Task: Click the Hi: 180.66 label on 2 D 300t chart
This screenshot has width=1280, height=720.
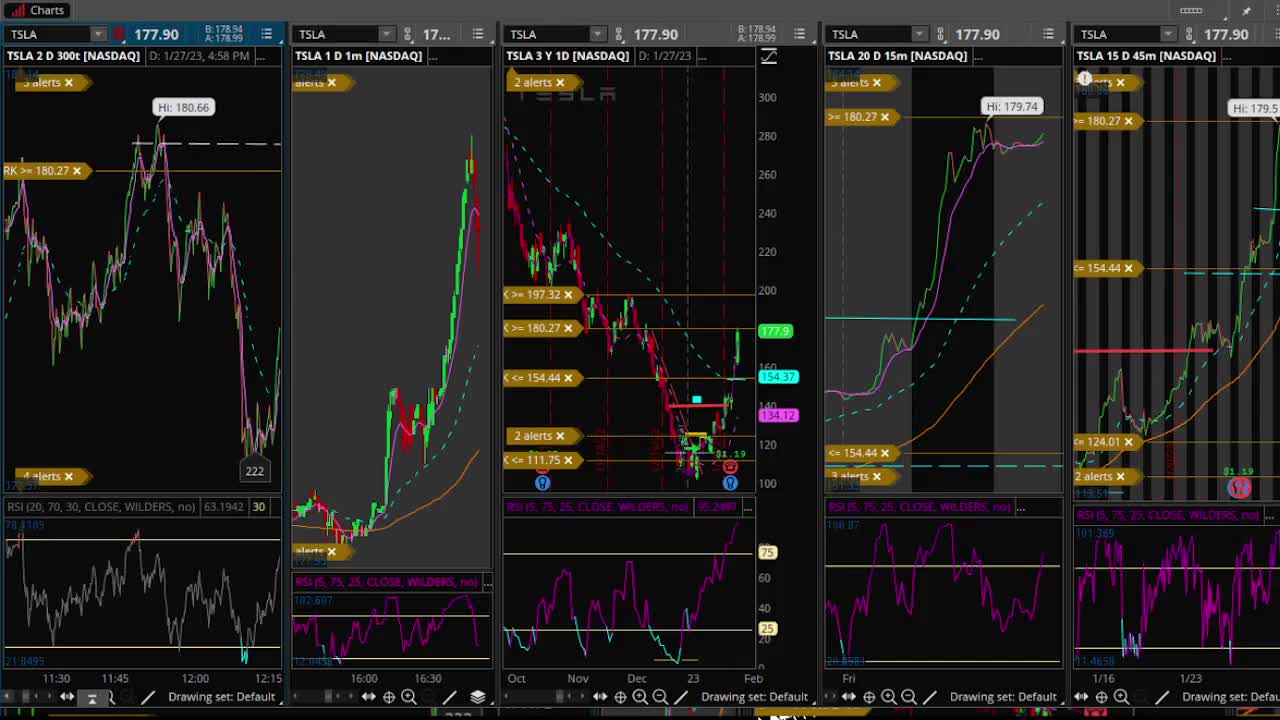Action: pos(184,107)
